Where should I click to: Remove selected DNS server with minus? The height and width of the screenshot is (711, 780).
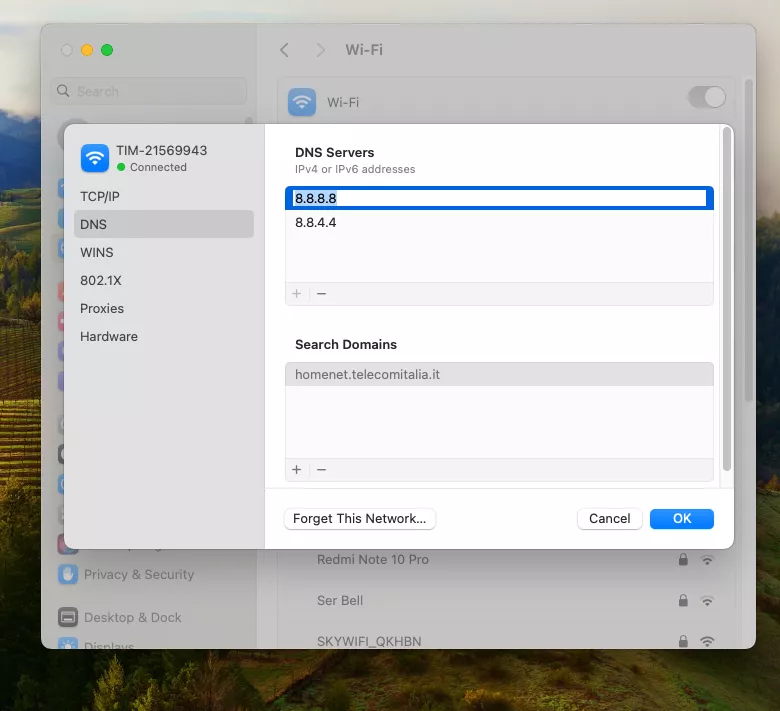coord(321,294)
